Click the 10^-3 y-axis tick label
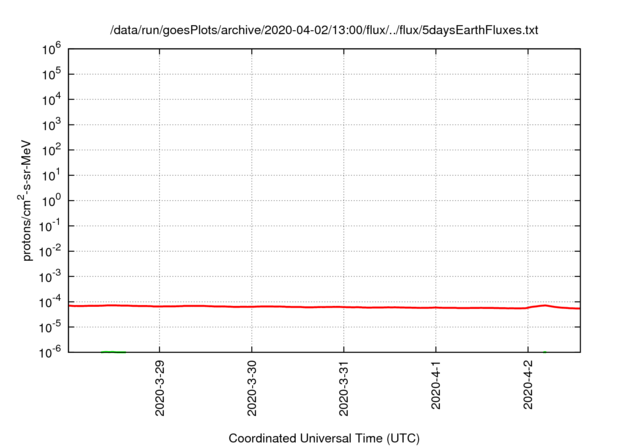This screenshot has width=640, height=448. coord(50,277)
